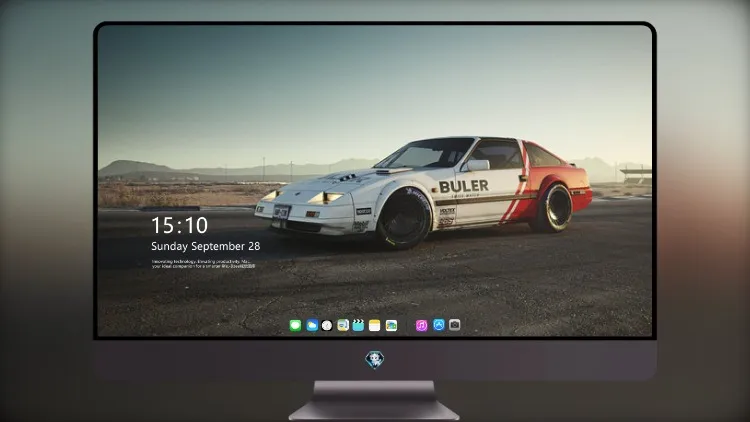This screenshot has width=750, height=422.
Task: Click the small slogan text under date
Action: point(203,264)
